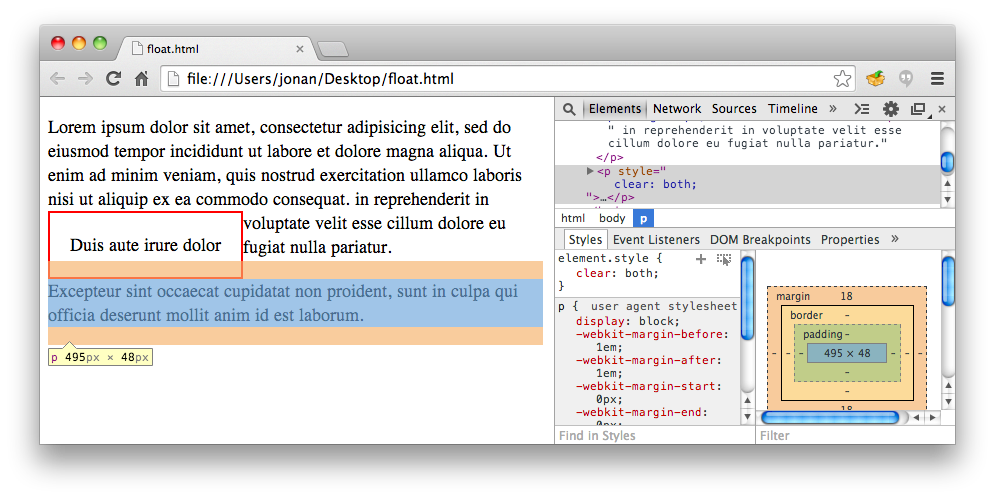Image resolution: width=995 pixels, height=499 pixels.
Task: Select the Styles sidebar tab
Action: [x=585, y=239]
